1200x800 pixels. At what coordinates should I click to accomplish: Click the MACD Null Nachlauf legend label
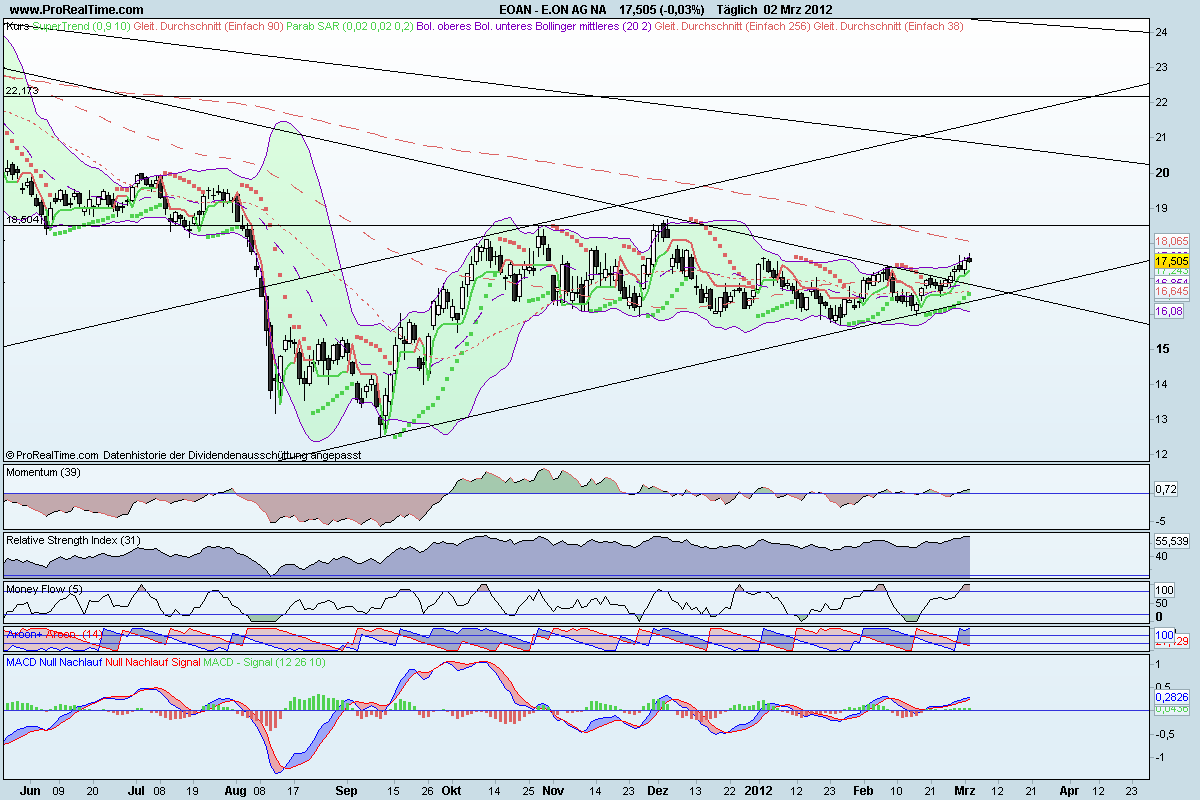pos(53,662)
